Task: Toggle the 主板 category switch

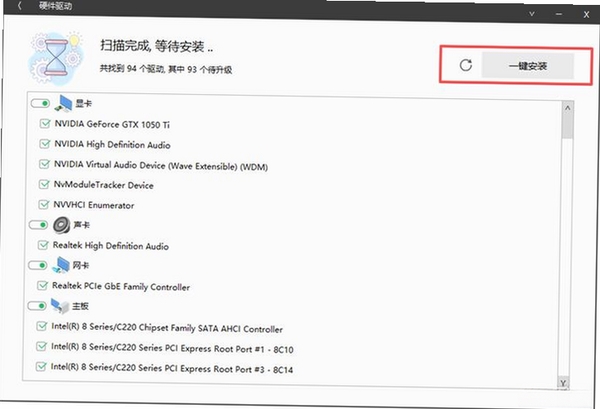Action: 37,306
